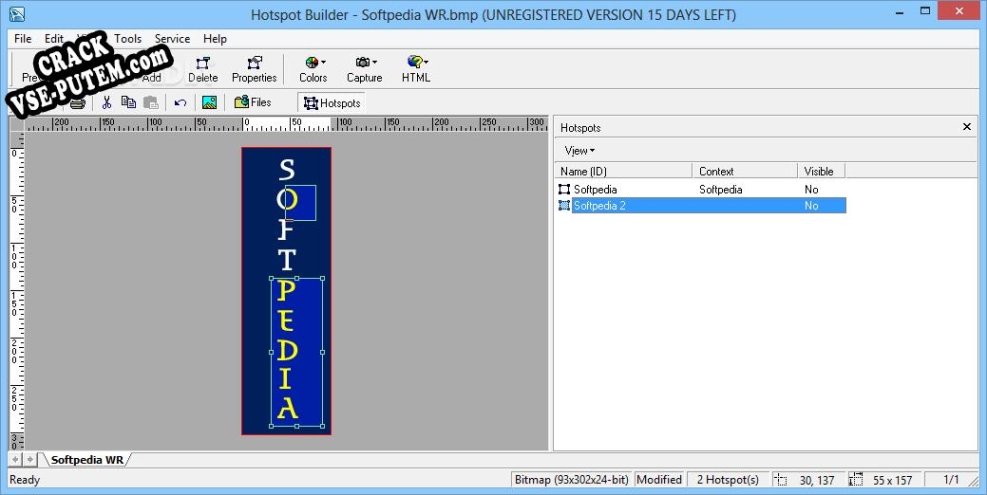
Task: Open the Tools menu
Action: click(x=128, y=38)
